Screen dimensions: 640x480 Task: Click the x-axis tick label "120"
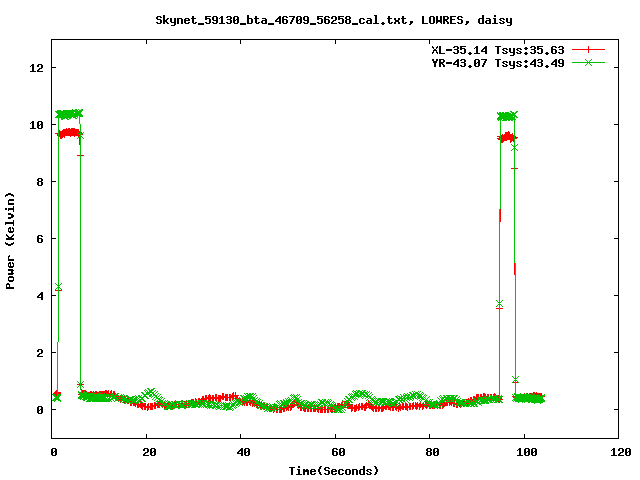[621, 452]
